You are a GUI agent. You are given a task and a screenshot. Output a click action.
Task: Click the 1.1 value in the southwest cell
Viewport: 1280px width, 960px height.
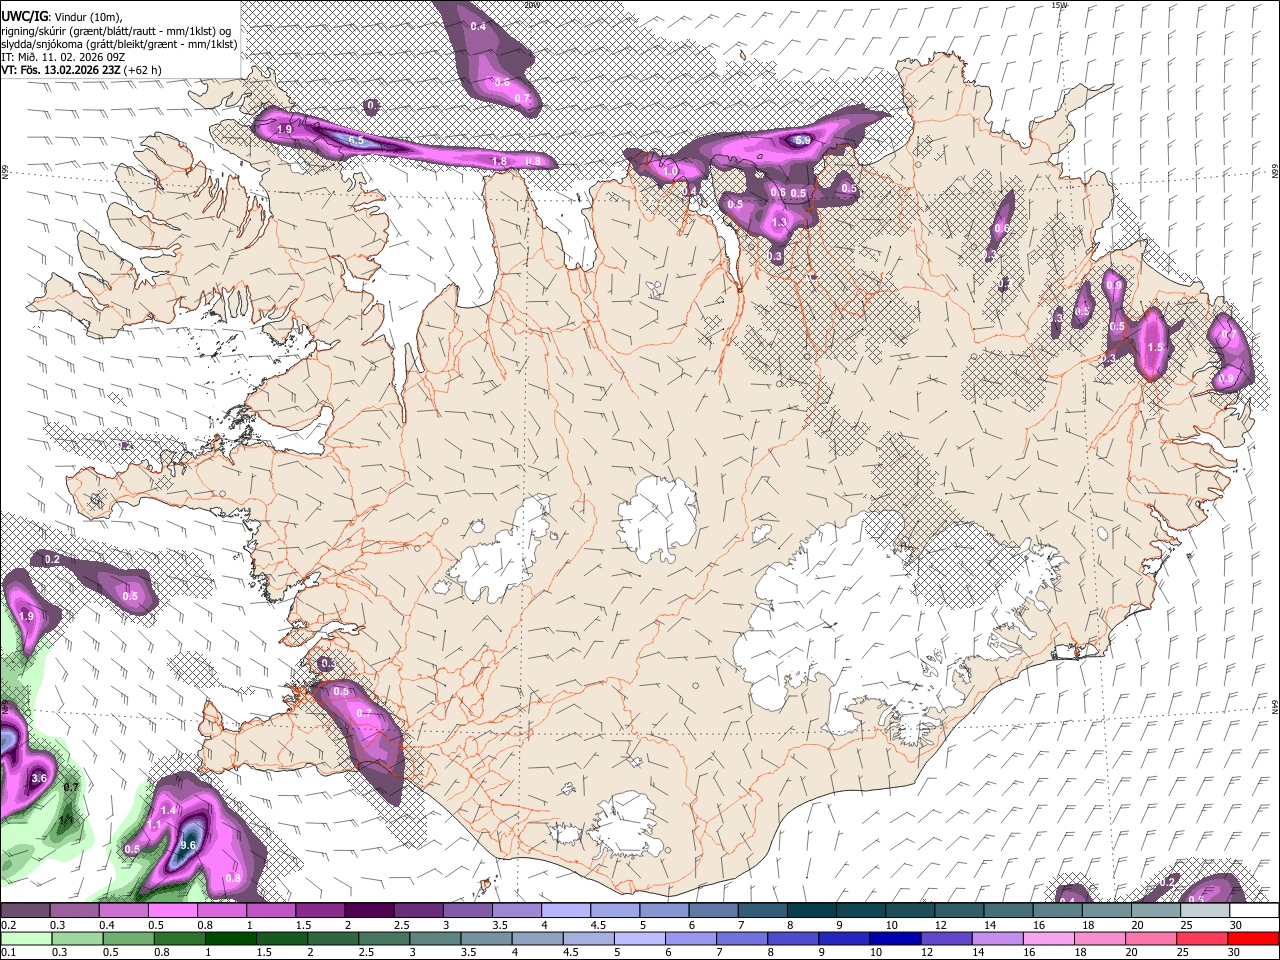154,824
